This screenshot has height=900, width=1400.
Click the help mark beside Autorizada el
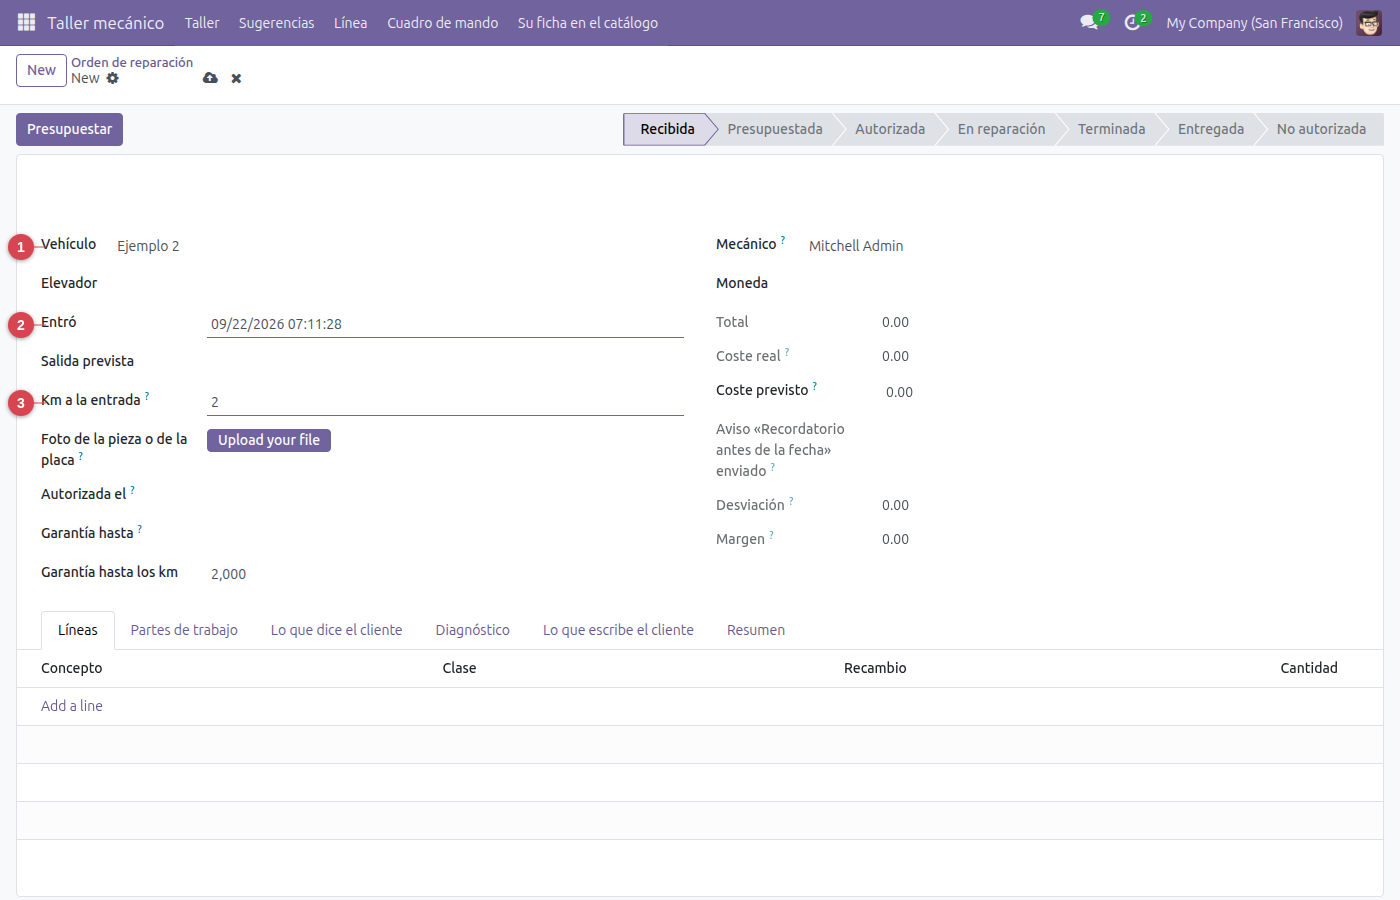point(132,490)
